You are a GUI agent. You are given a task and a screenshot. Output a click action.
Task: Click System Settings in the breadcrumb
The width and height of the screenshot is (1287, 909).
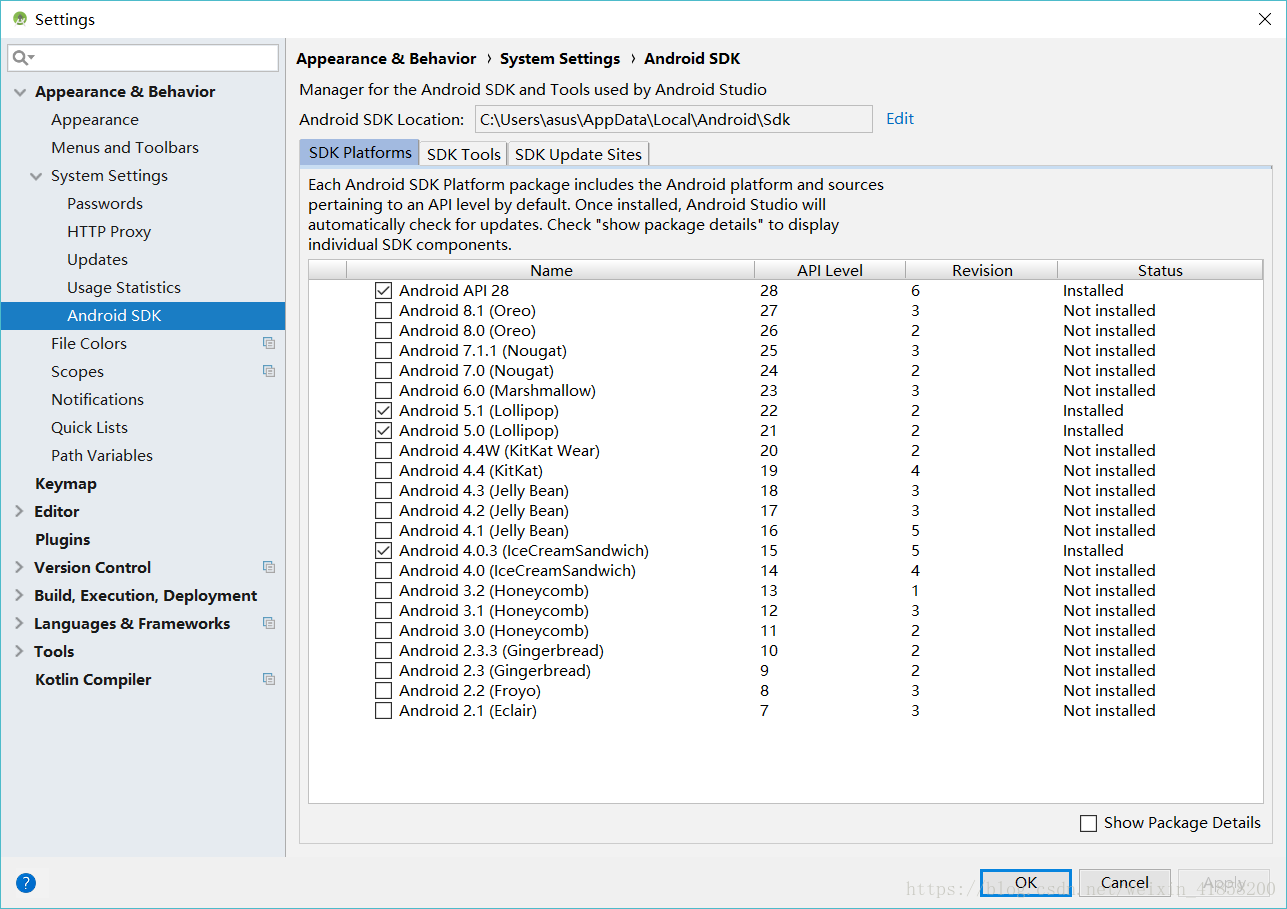(x=560, y=59)
